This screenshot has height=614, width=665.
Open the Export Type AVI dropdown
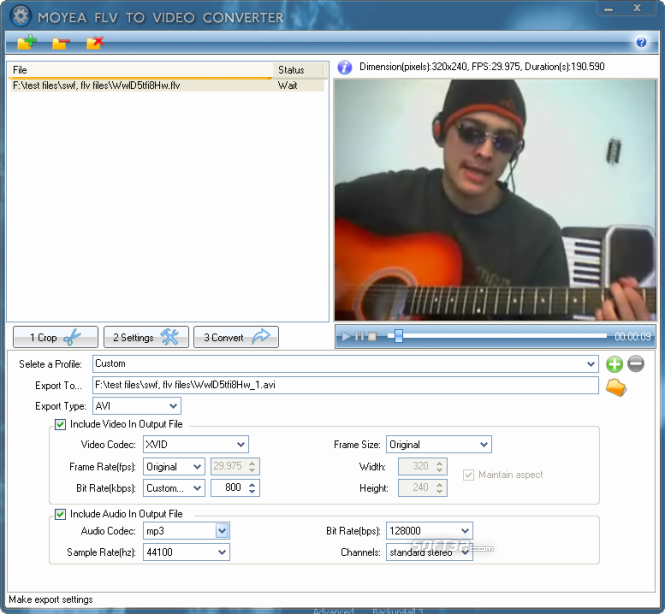point(137,406)
